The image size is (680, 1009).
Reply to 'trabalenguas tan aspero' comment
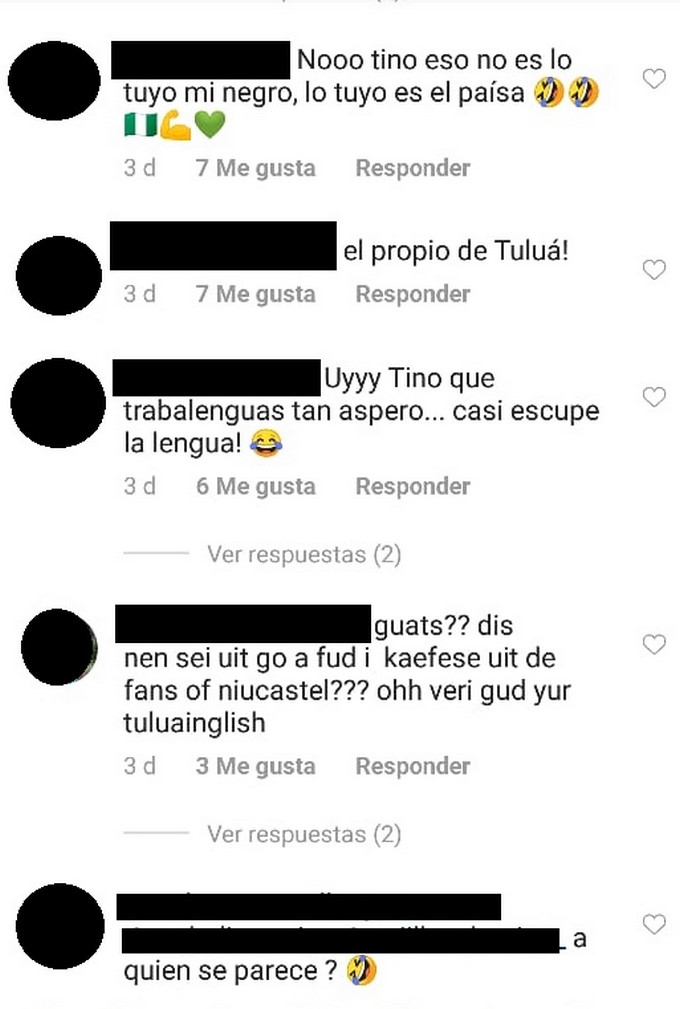click(x=413, y=486)
